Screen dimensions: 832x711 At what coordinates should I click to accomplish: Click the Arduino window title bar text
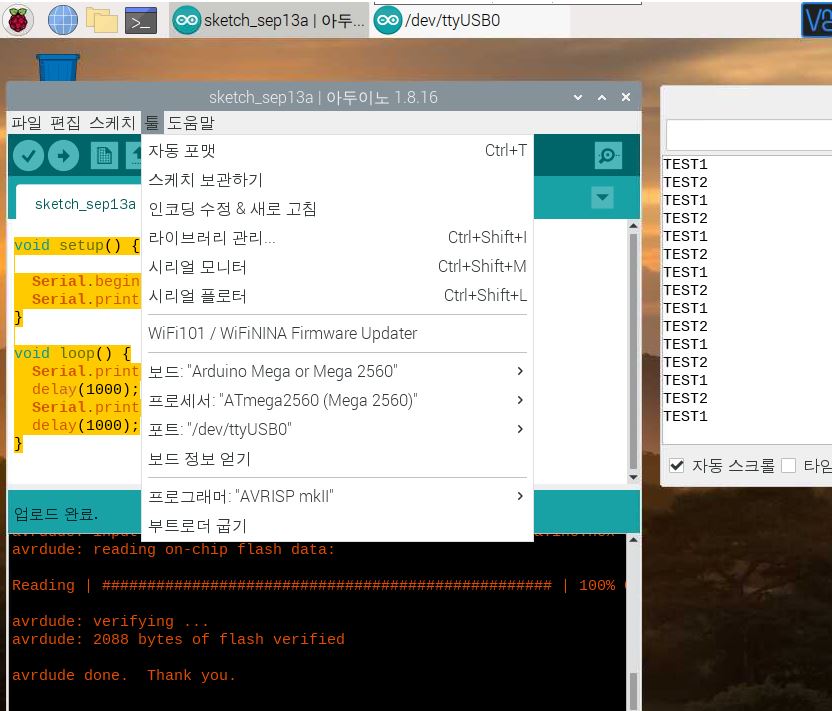click(323, 97)
